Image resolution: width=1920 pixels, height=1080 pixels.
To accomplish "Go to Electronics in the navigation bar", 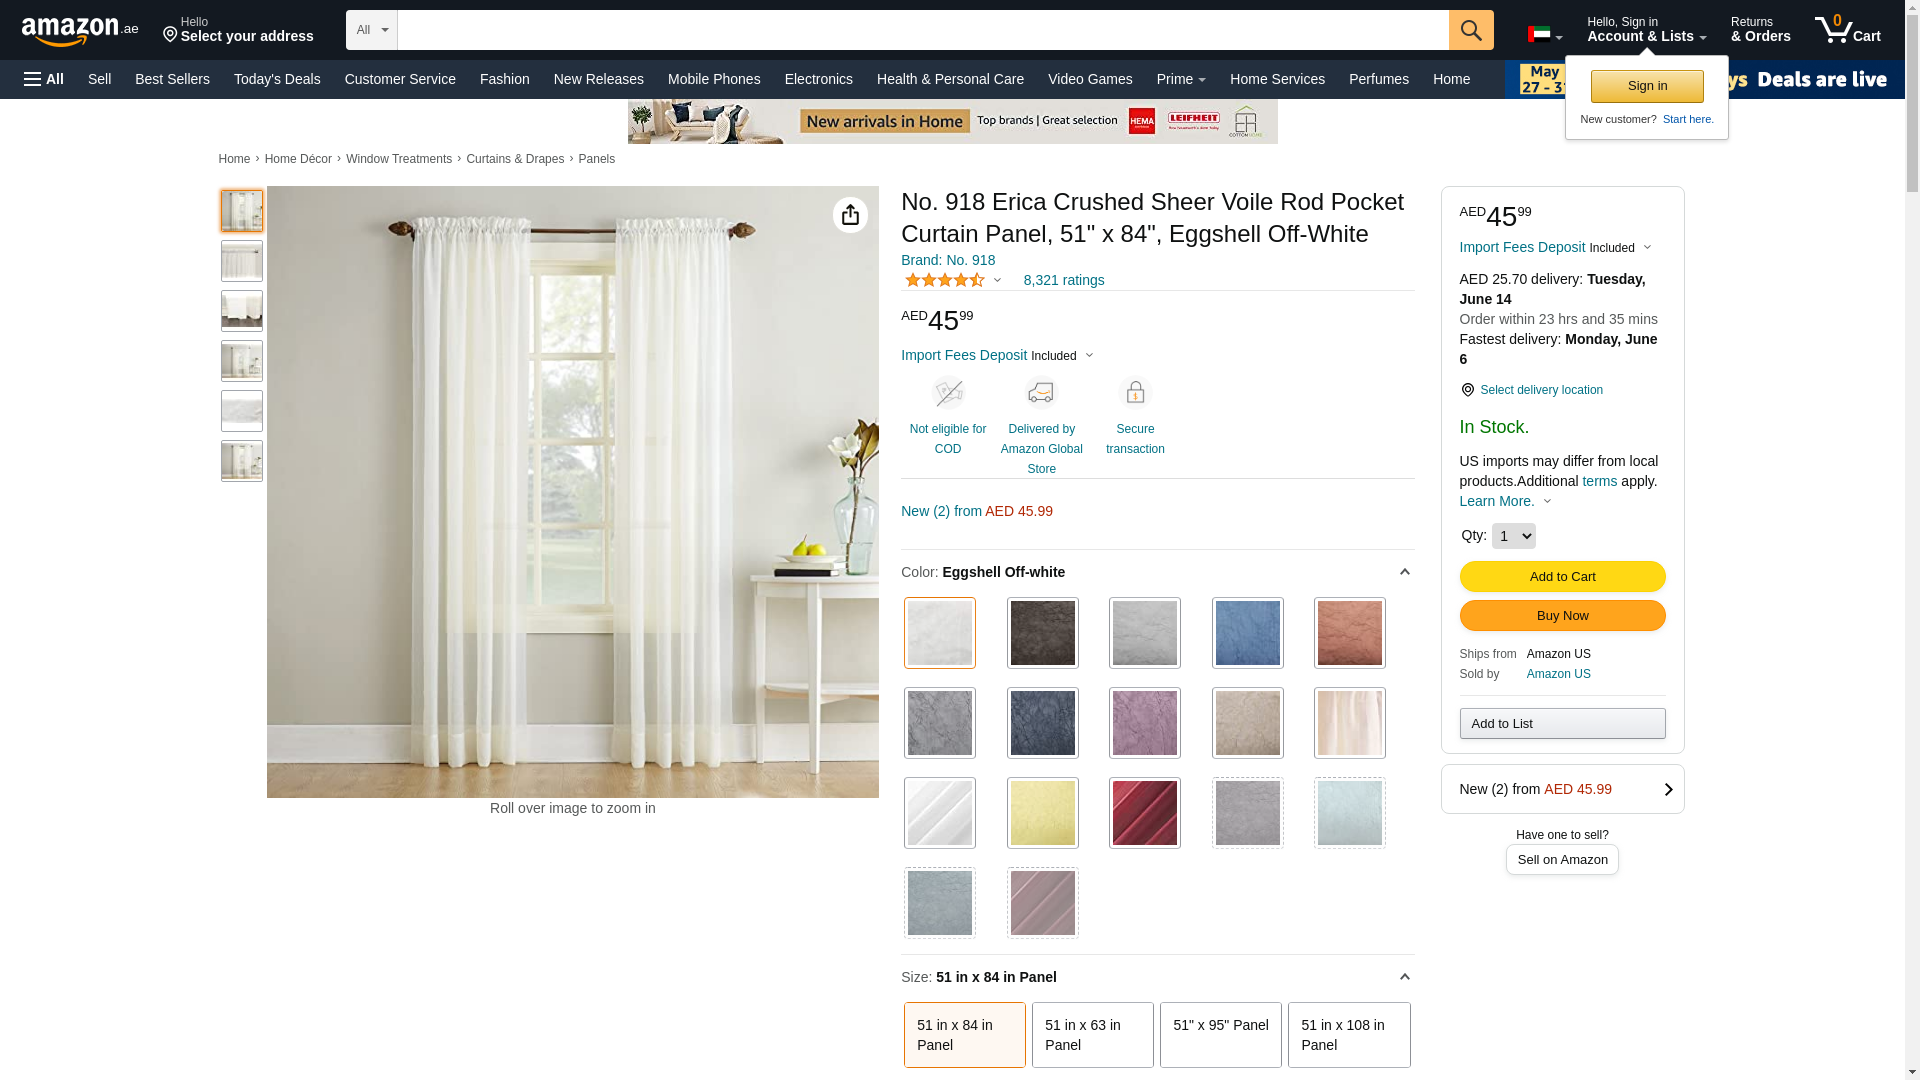I will tap(819, 79).
